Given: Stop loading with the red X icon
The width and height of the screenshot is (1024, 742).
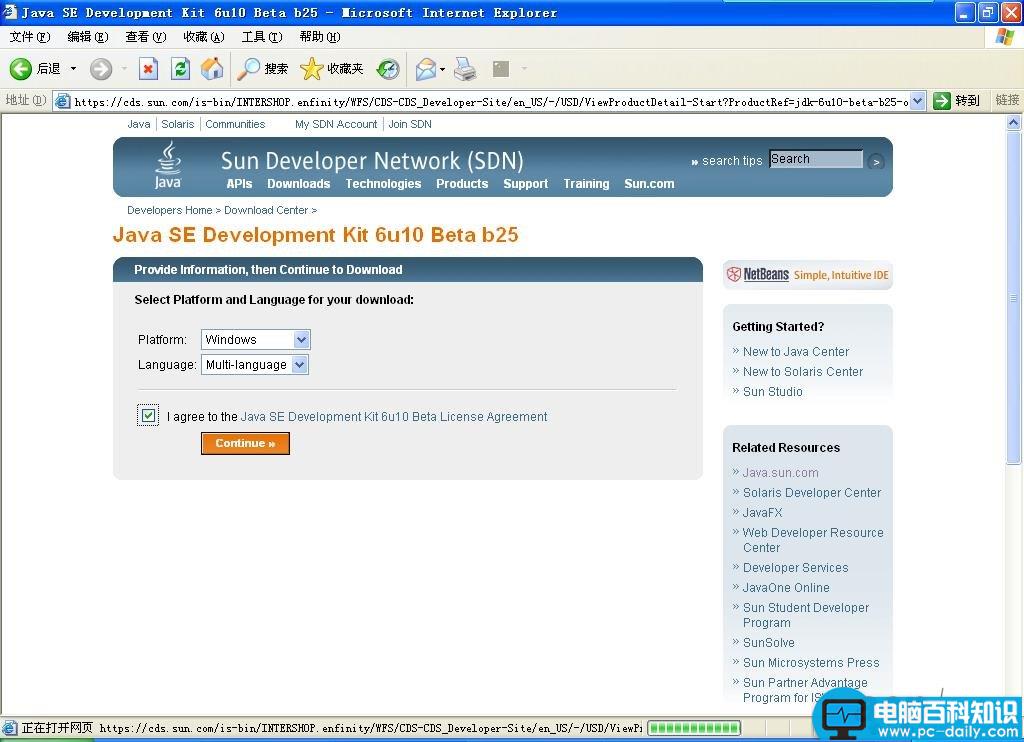Looking at the screenshot, I should pyautogui.click(x=148, y=69).
